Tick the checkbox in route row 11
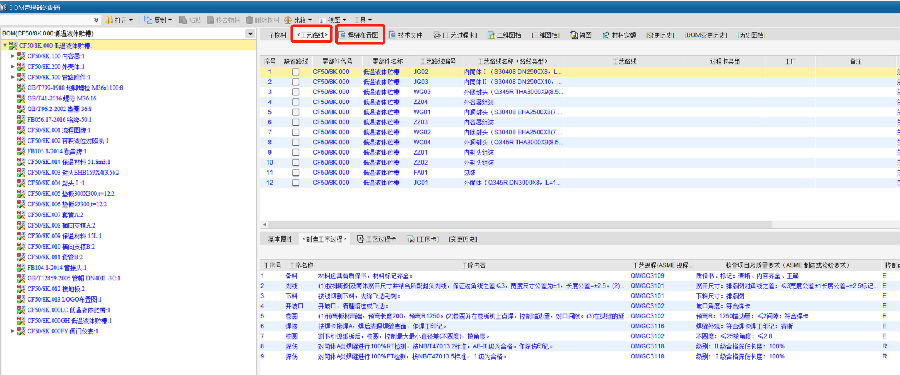This screenshot has height=375, width=900. click(x=296, y=172)
